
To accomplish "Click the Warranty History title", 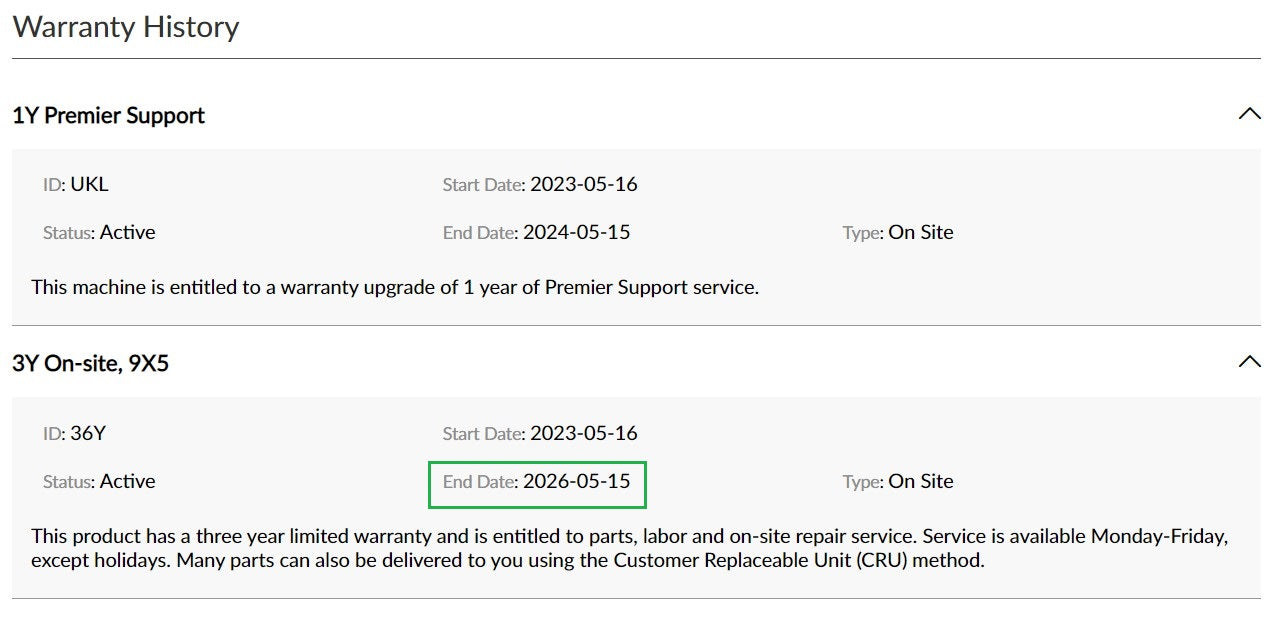I will point(126,26).
